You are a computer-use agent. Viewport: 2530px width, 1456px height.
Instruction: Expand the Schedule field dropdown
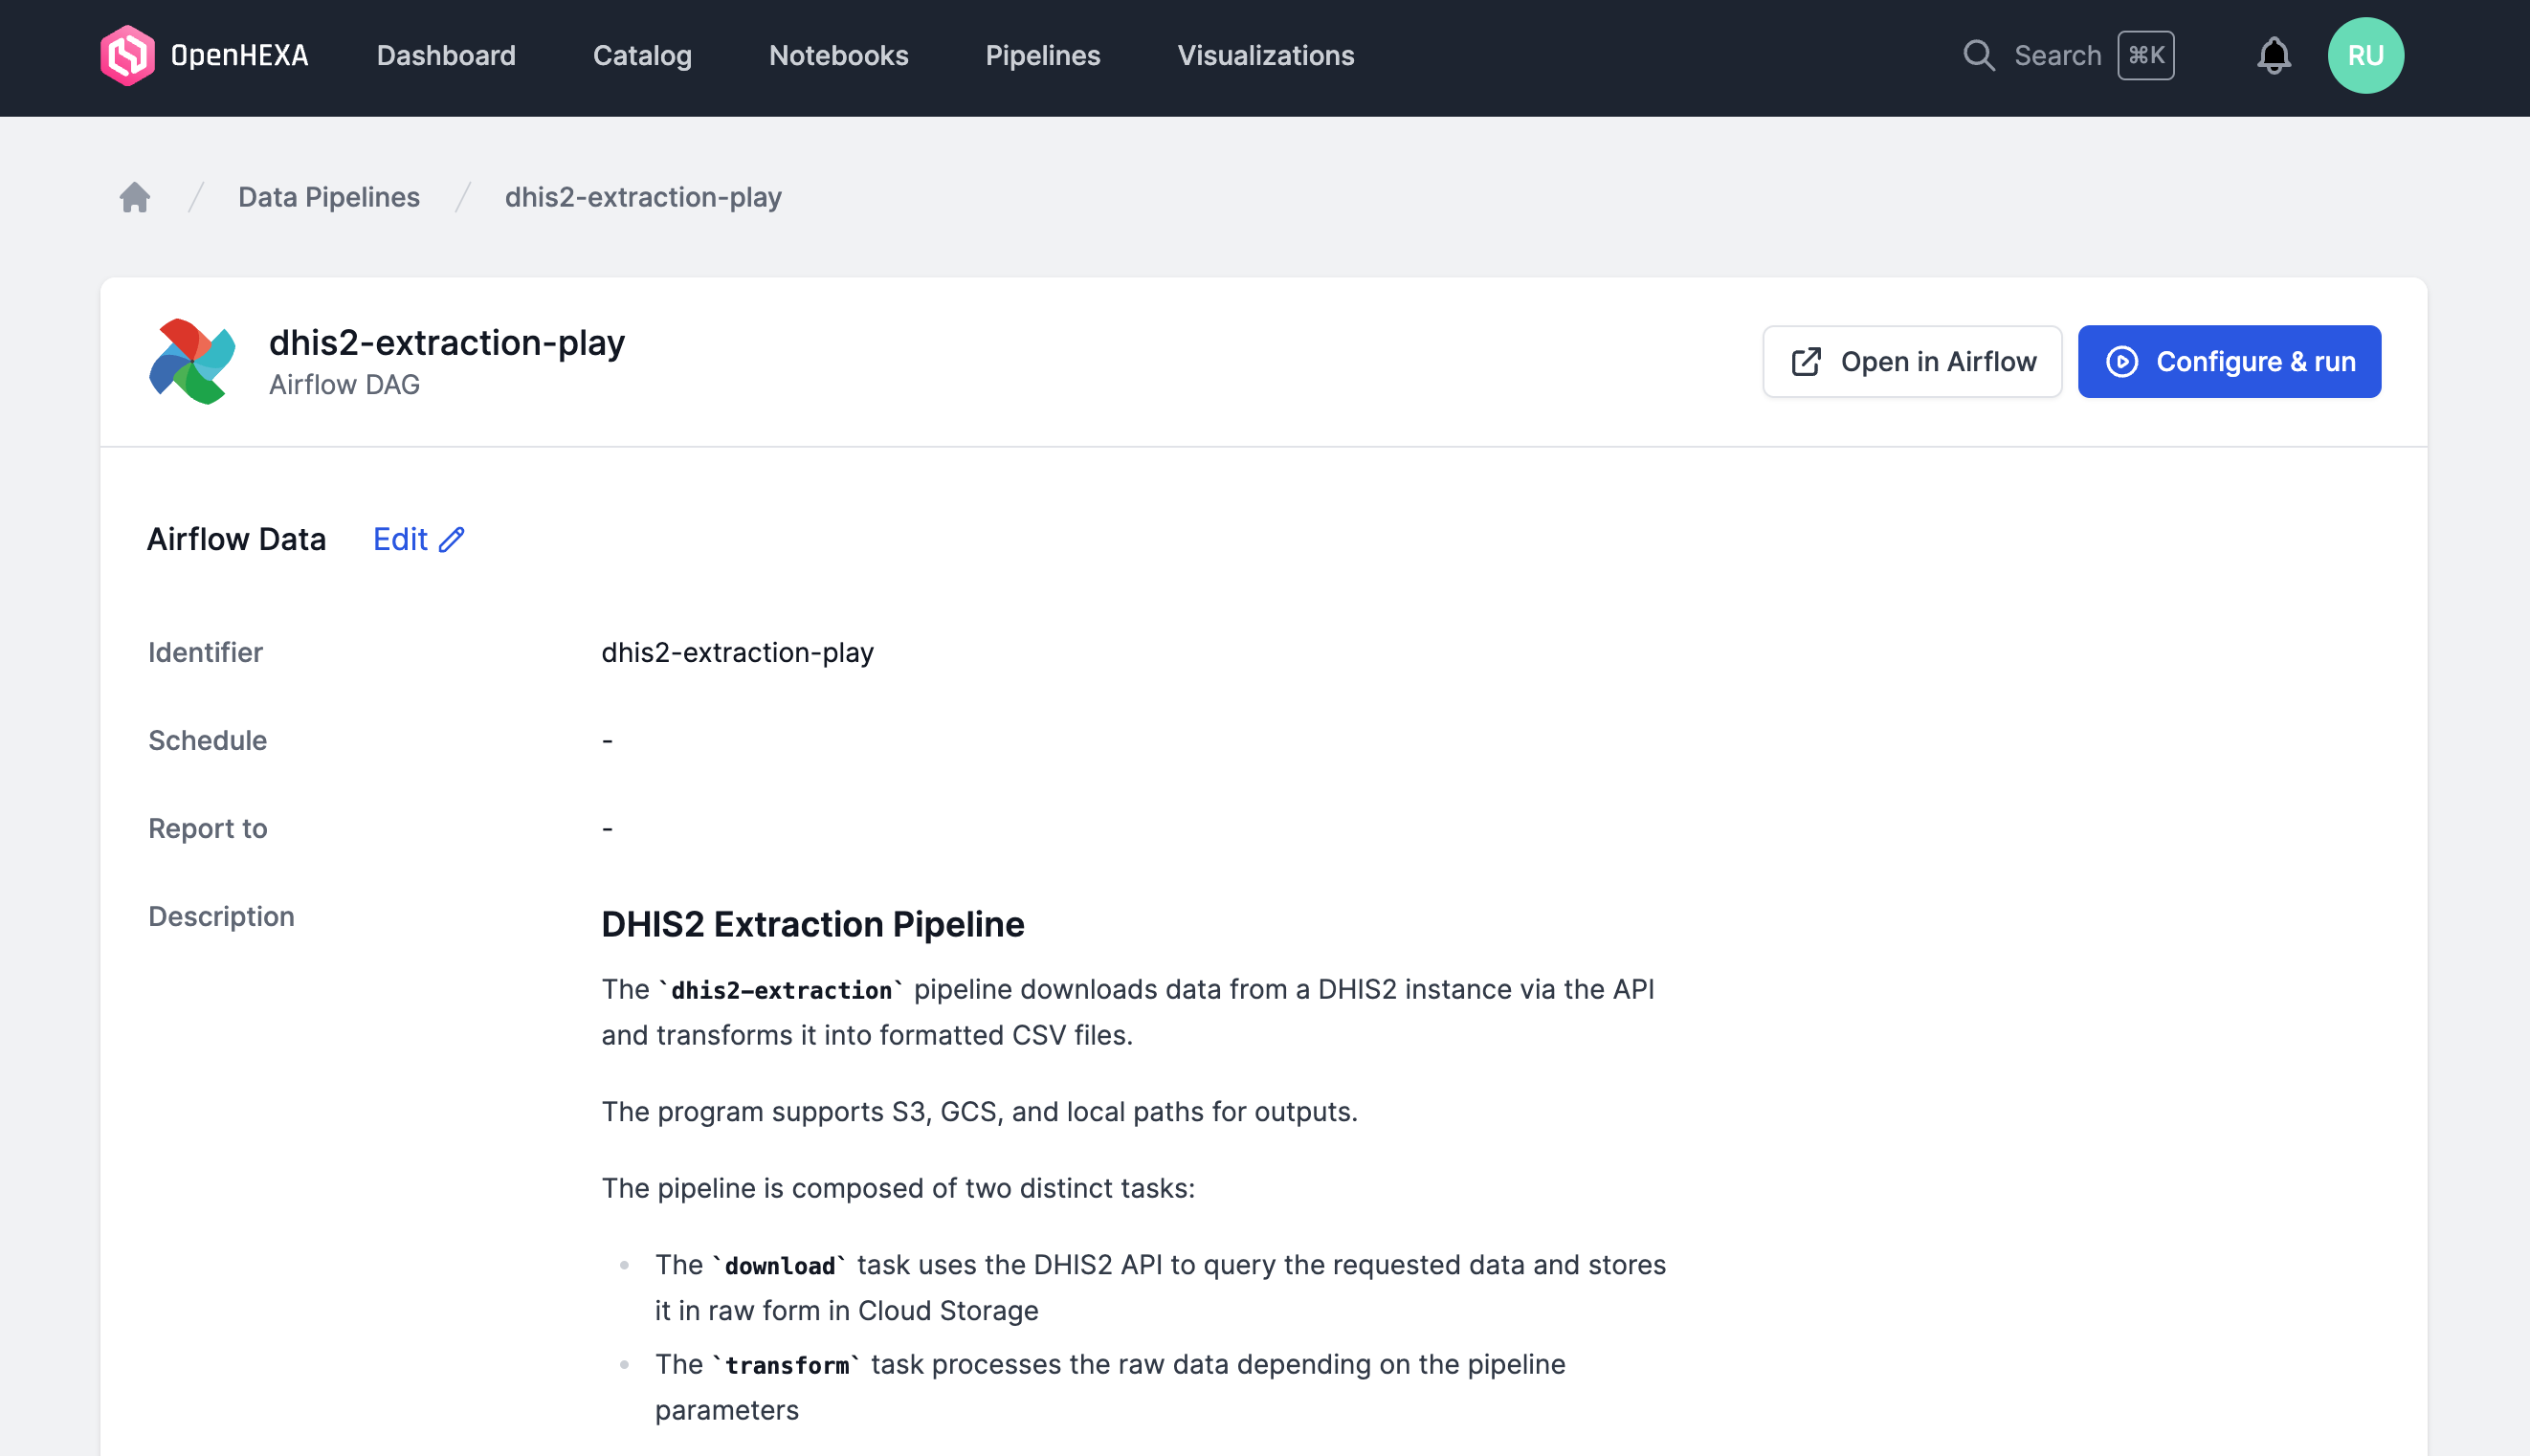[x=607, y=739]
